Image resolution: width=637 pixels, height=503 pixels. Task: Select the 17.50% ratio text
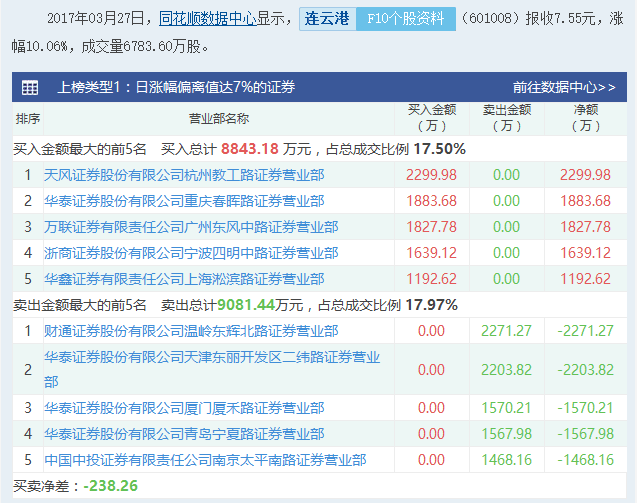point(440,149)
